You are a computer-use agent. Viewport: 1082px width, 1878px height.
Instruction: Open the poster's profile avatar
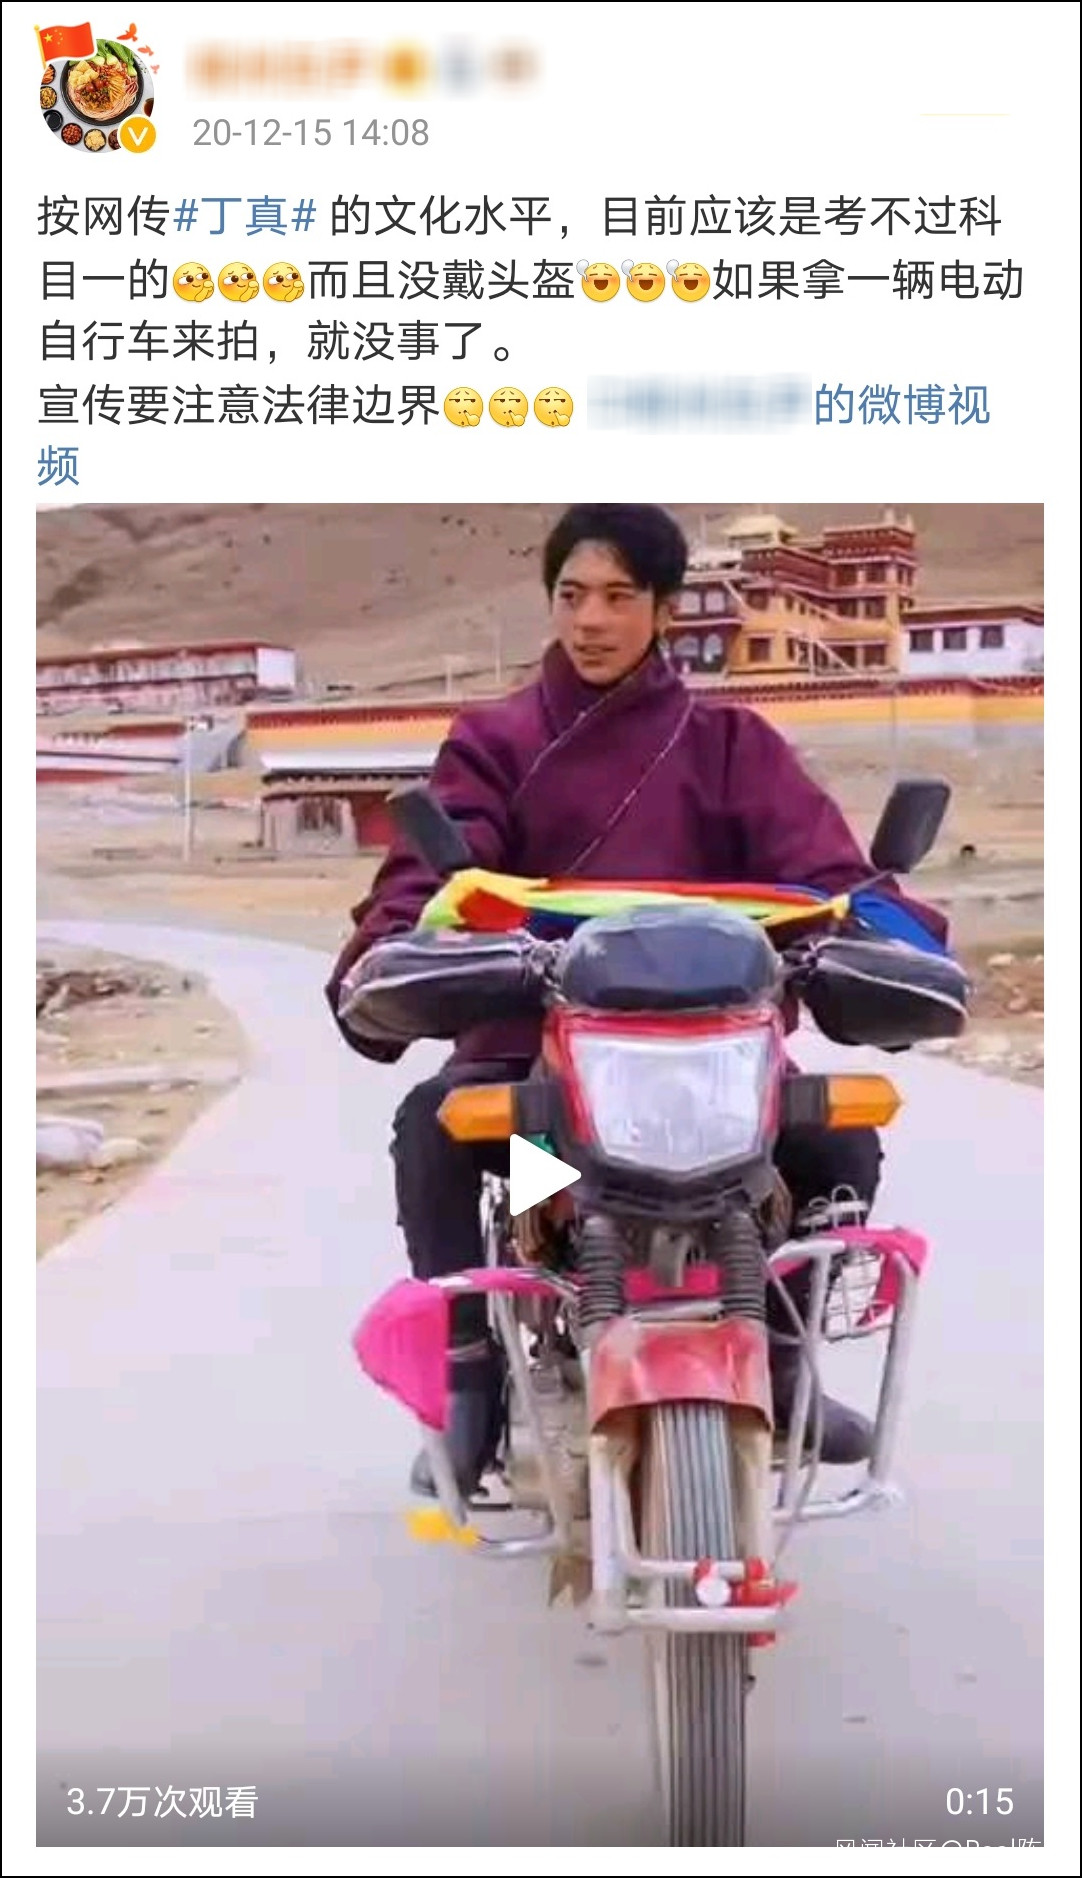[x=97, y=91]
